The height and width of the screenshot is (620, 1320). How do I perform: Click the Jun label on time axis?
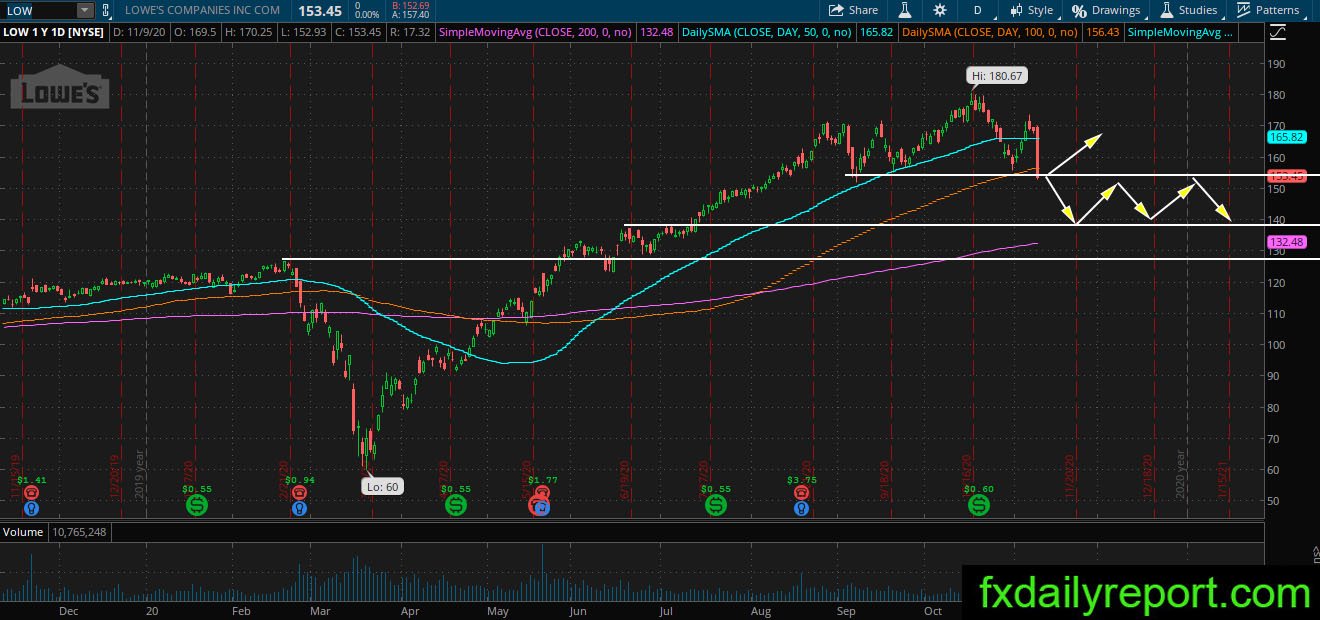click(578, 609)
